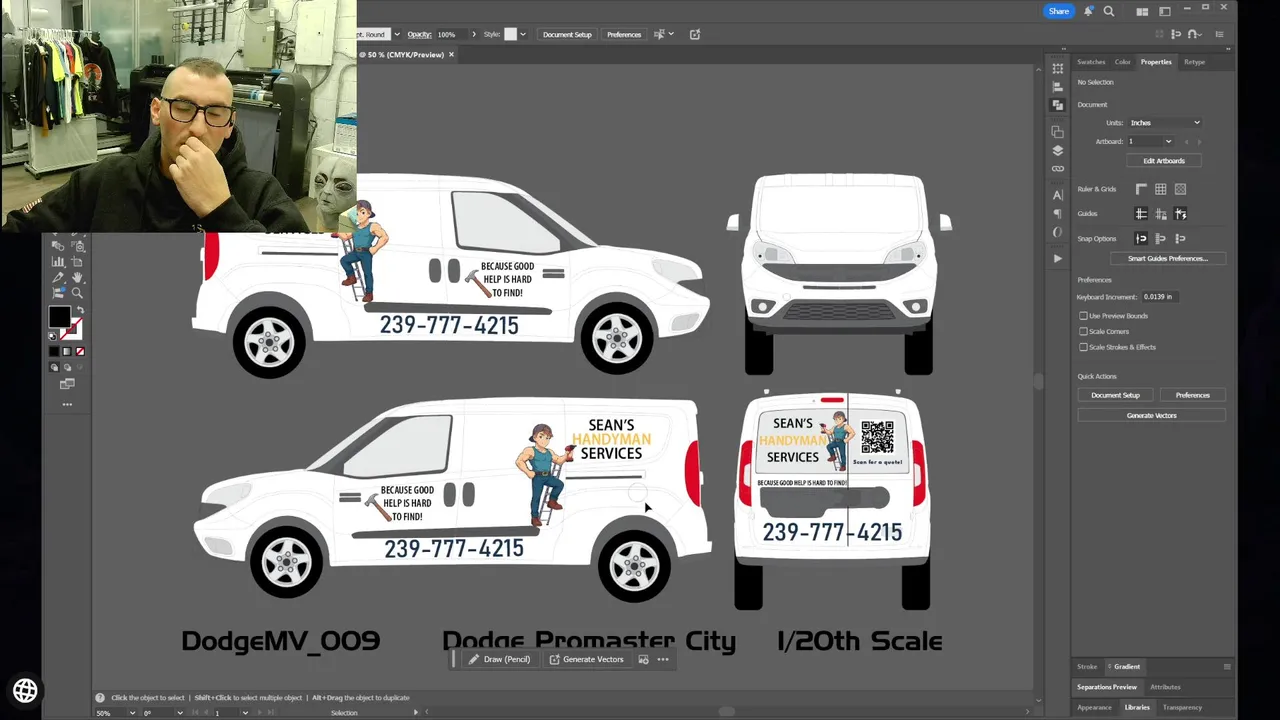Switch workspace icon at top right

click(1165, 12)
